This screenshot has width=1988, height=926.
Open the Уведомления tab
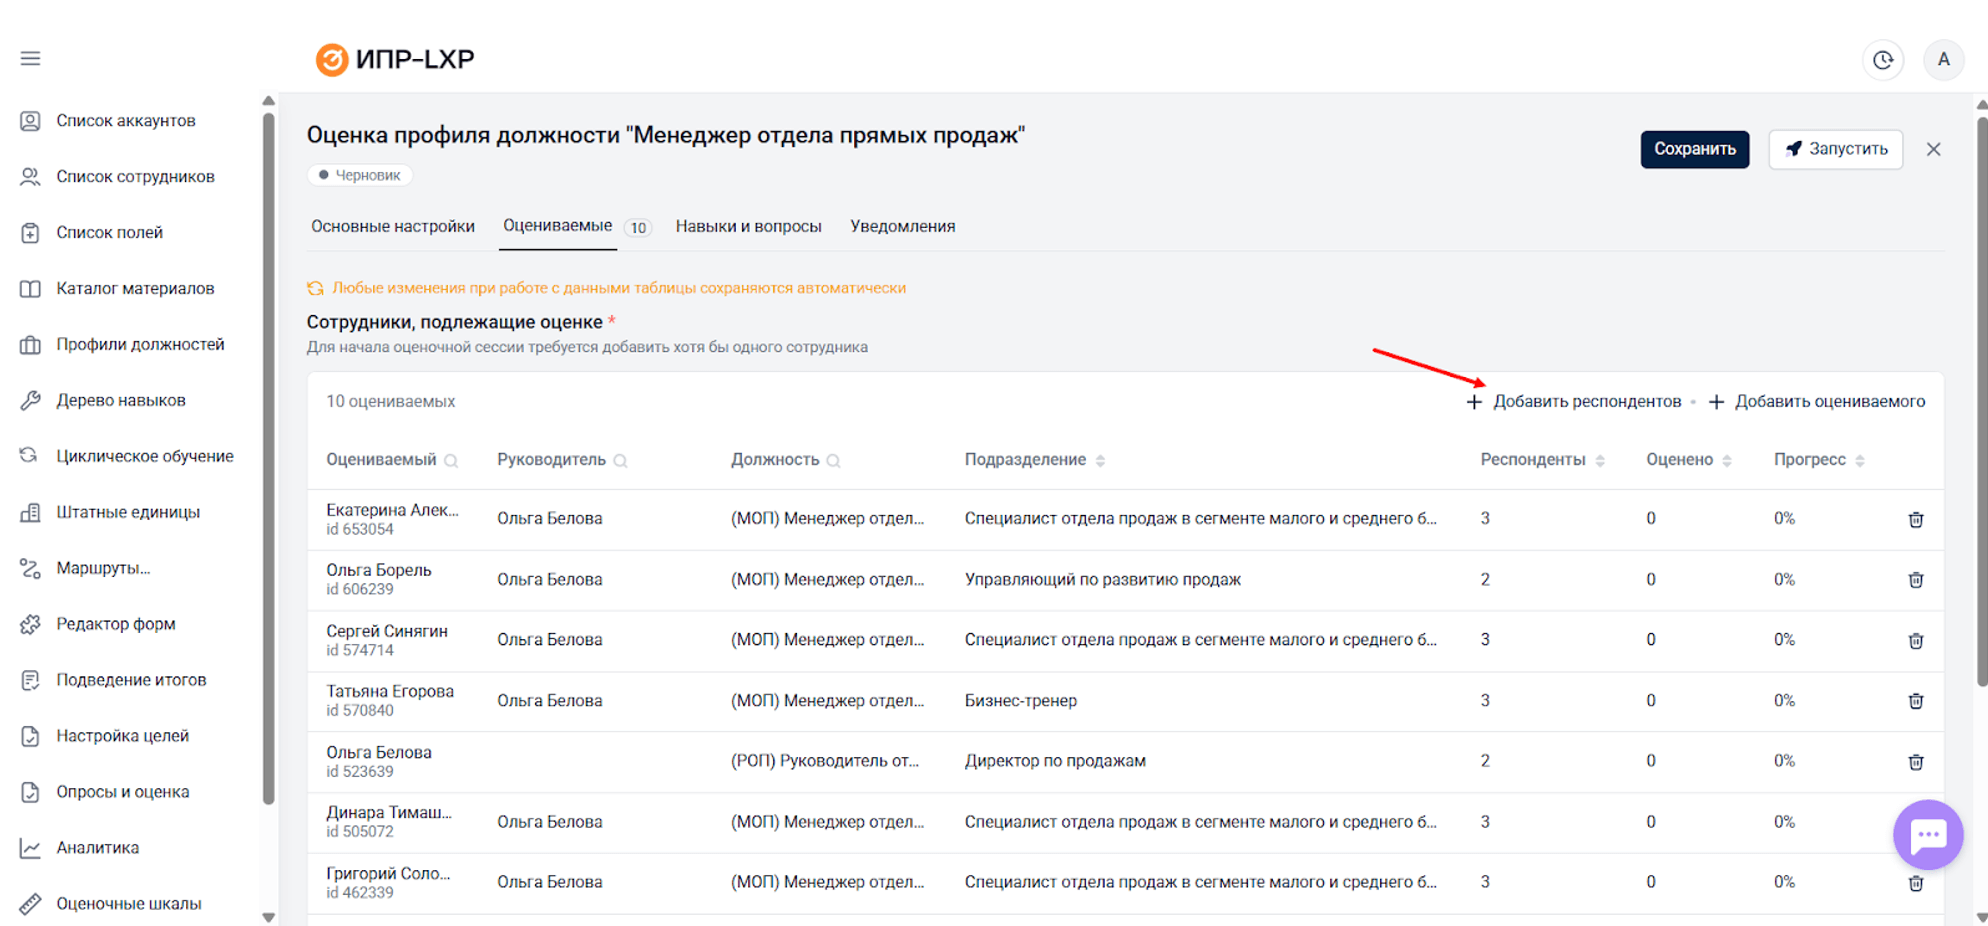coord(901,226)
